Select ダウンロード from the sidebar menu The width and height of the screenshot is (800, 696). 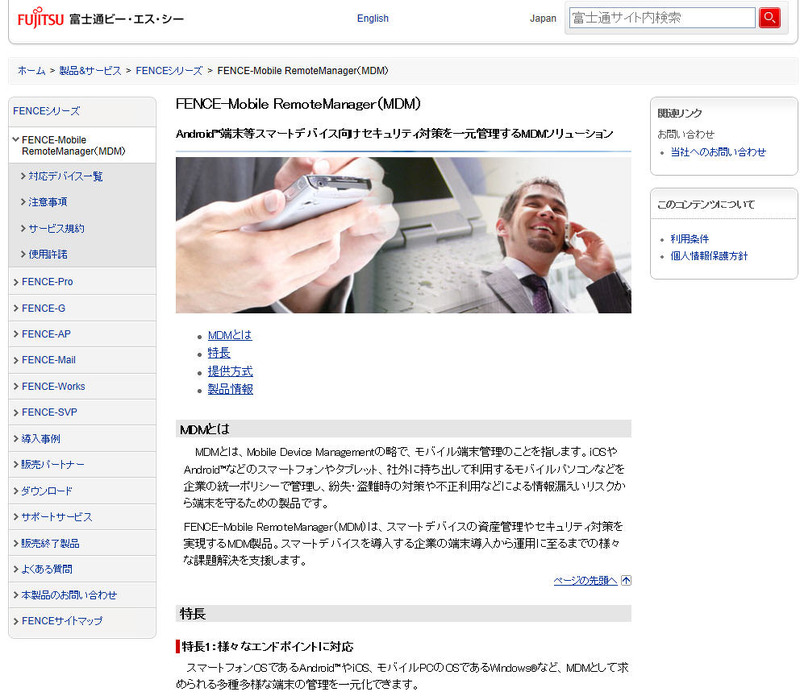pos(47,491)
